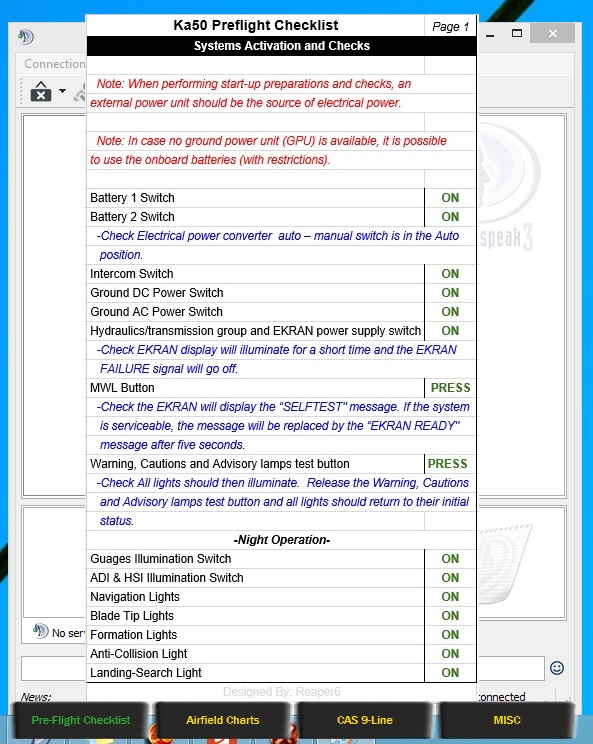This screenshot has width=593, height=744.
Task: Select the 'MWL Button' row label
Action: pos(122,388)
